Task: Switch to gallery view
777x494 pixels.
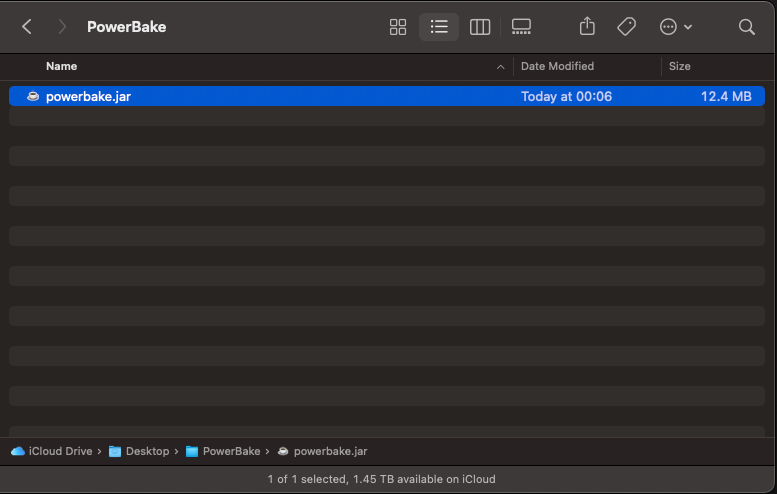Action: click(521, 27)
